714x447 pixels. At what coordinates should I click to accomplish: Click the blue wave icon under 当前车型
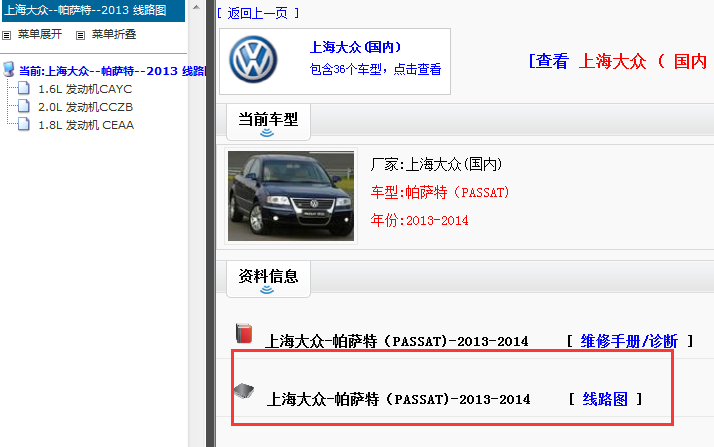(267, 133)
